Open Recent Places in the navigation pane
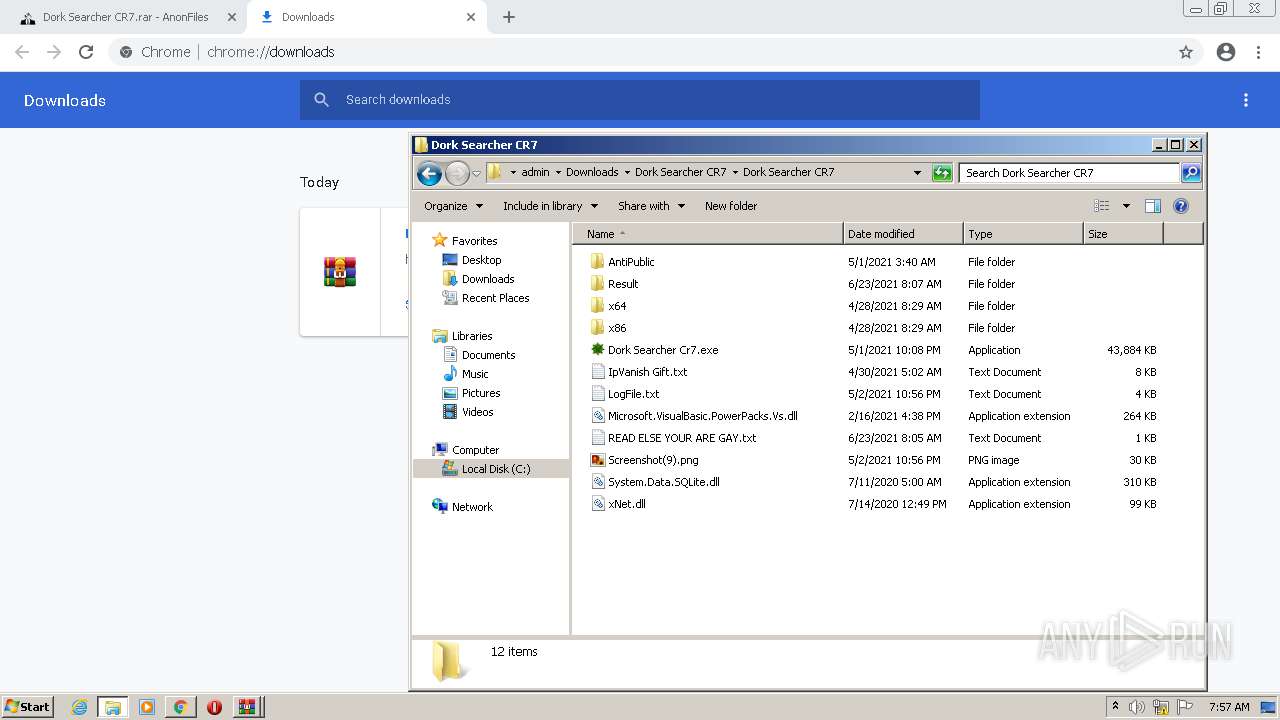Screen dimensions: 1280x720 (x=495, y=298)
